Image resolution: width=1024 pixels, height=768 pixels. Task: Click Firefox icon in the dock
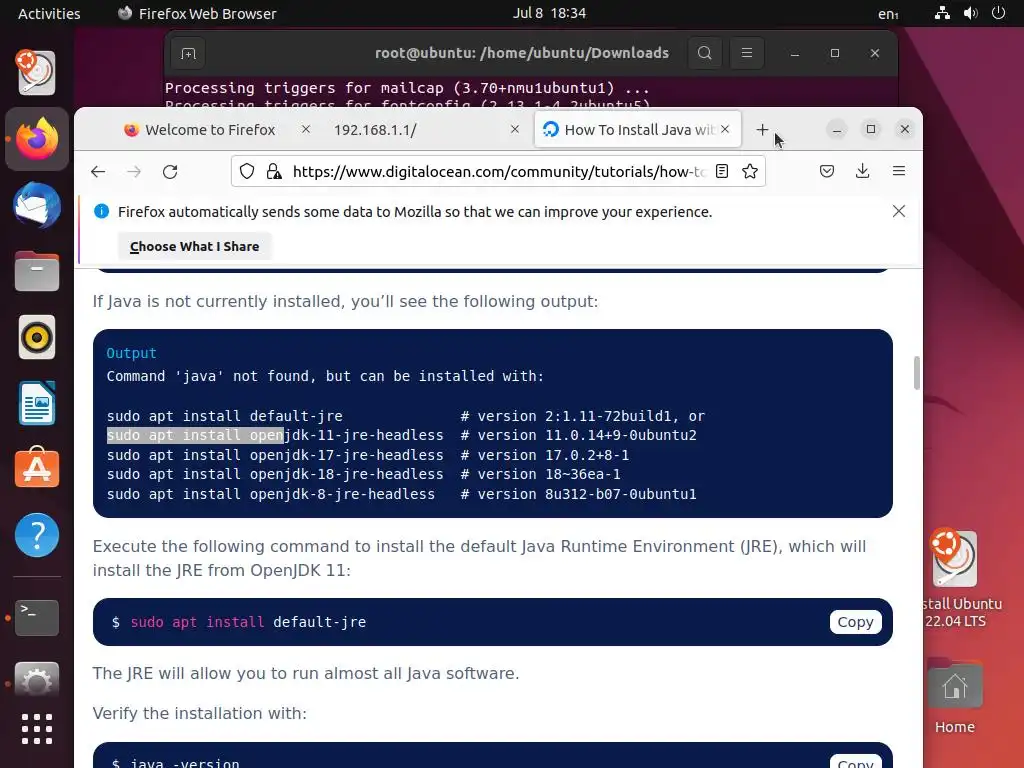pos(37,139)
